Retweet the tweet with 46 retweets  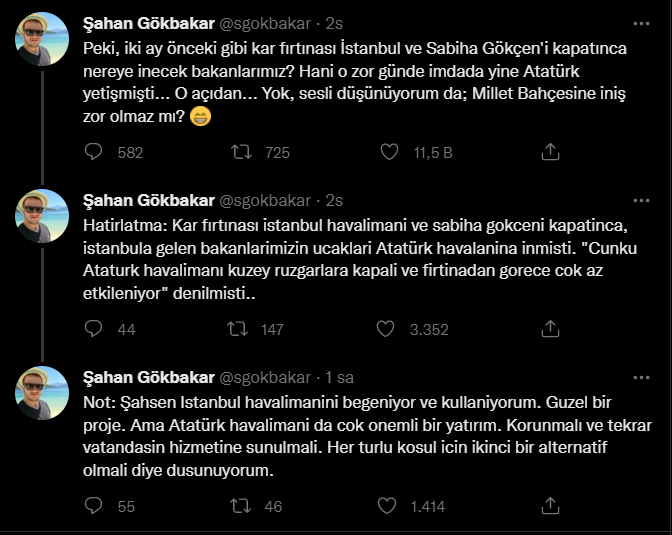click(241, 507)
